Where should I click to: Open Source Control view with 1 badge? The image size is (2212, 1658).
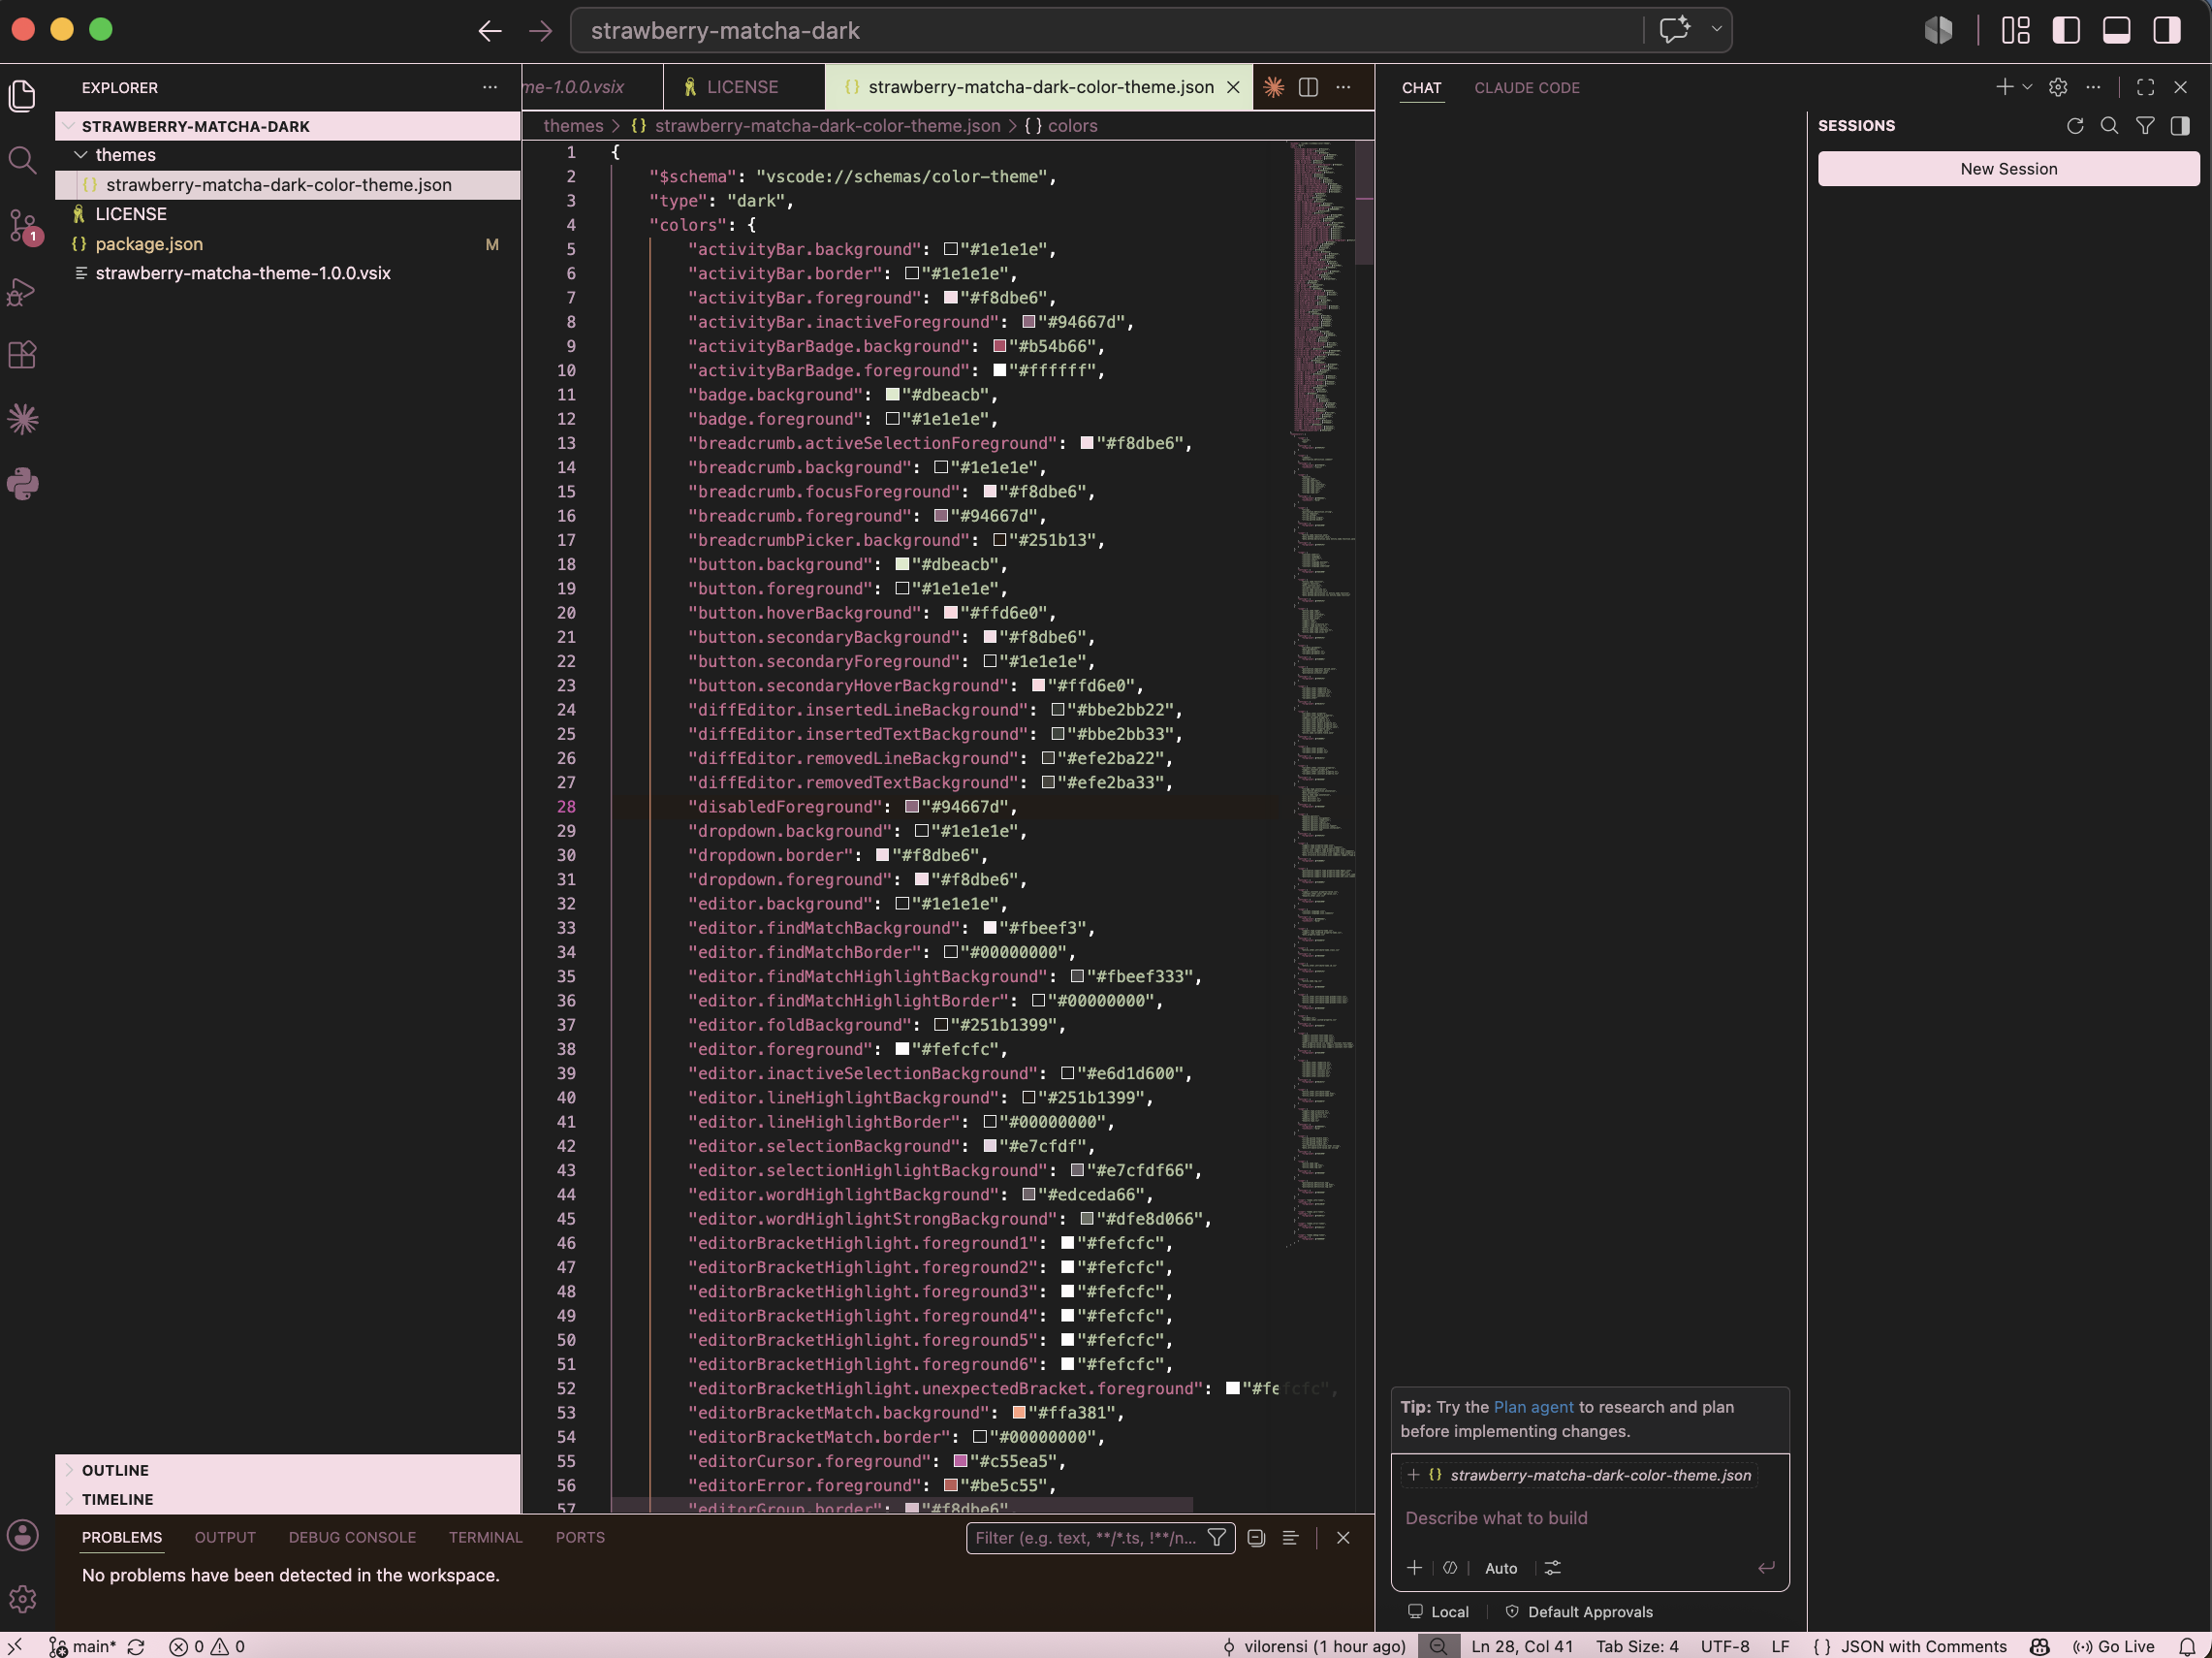(x=22, y=226)
